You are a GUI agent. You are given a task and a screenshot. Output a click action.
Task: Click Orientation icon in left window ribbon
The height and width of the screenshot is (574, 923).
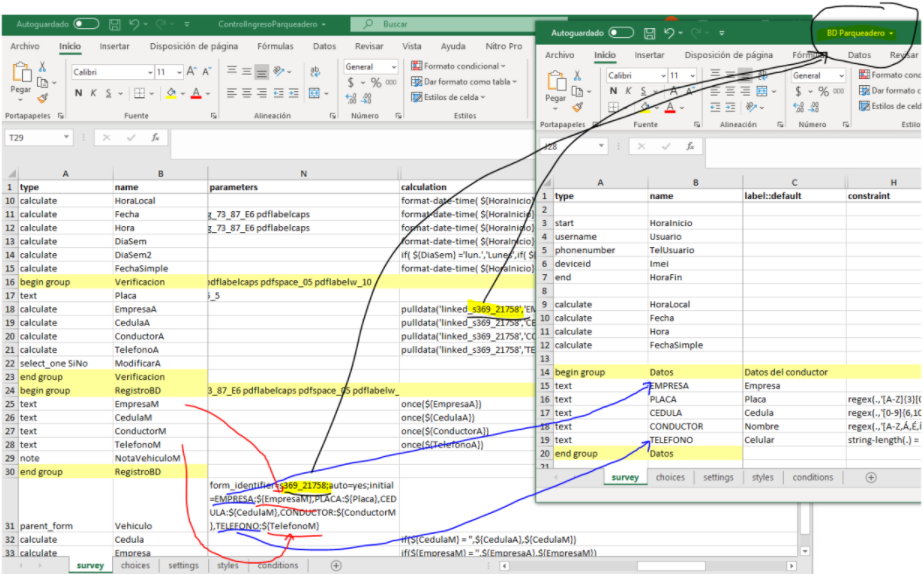click(278, 71)
